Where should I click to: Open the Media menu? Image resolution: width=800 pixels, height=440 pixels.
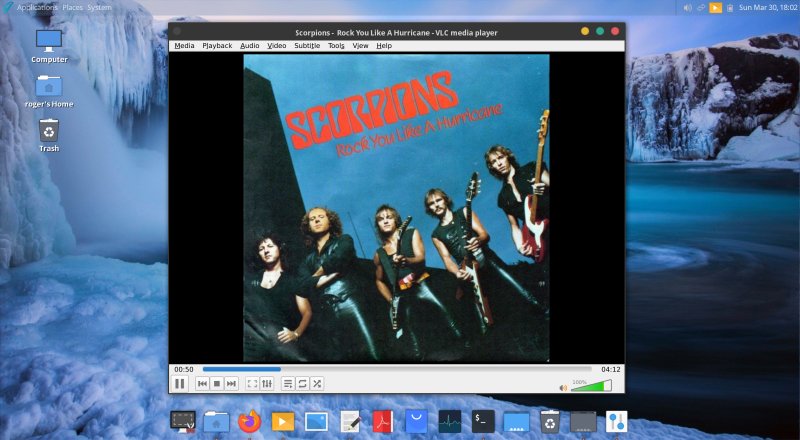(184, 45)
